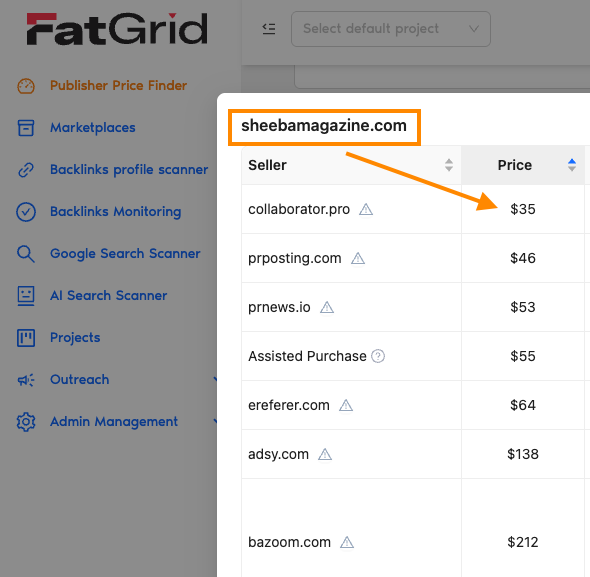Screen dimensions: 590x577
Task: Select the collaborator.pro seller name
Action: pyautogui.click(x=299, y=209)
